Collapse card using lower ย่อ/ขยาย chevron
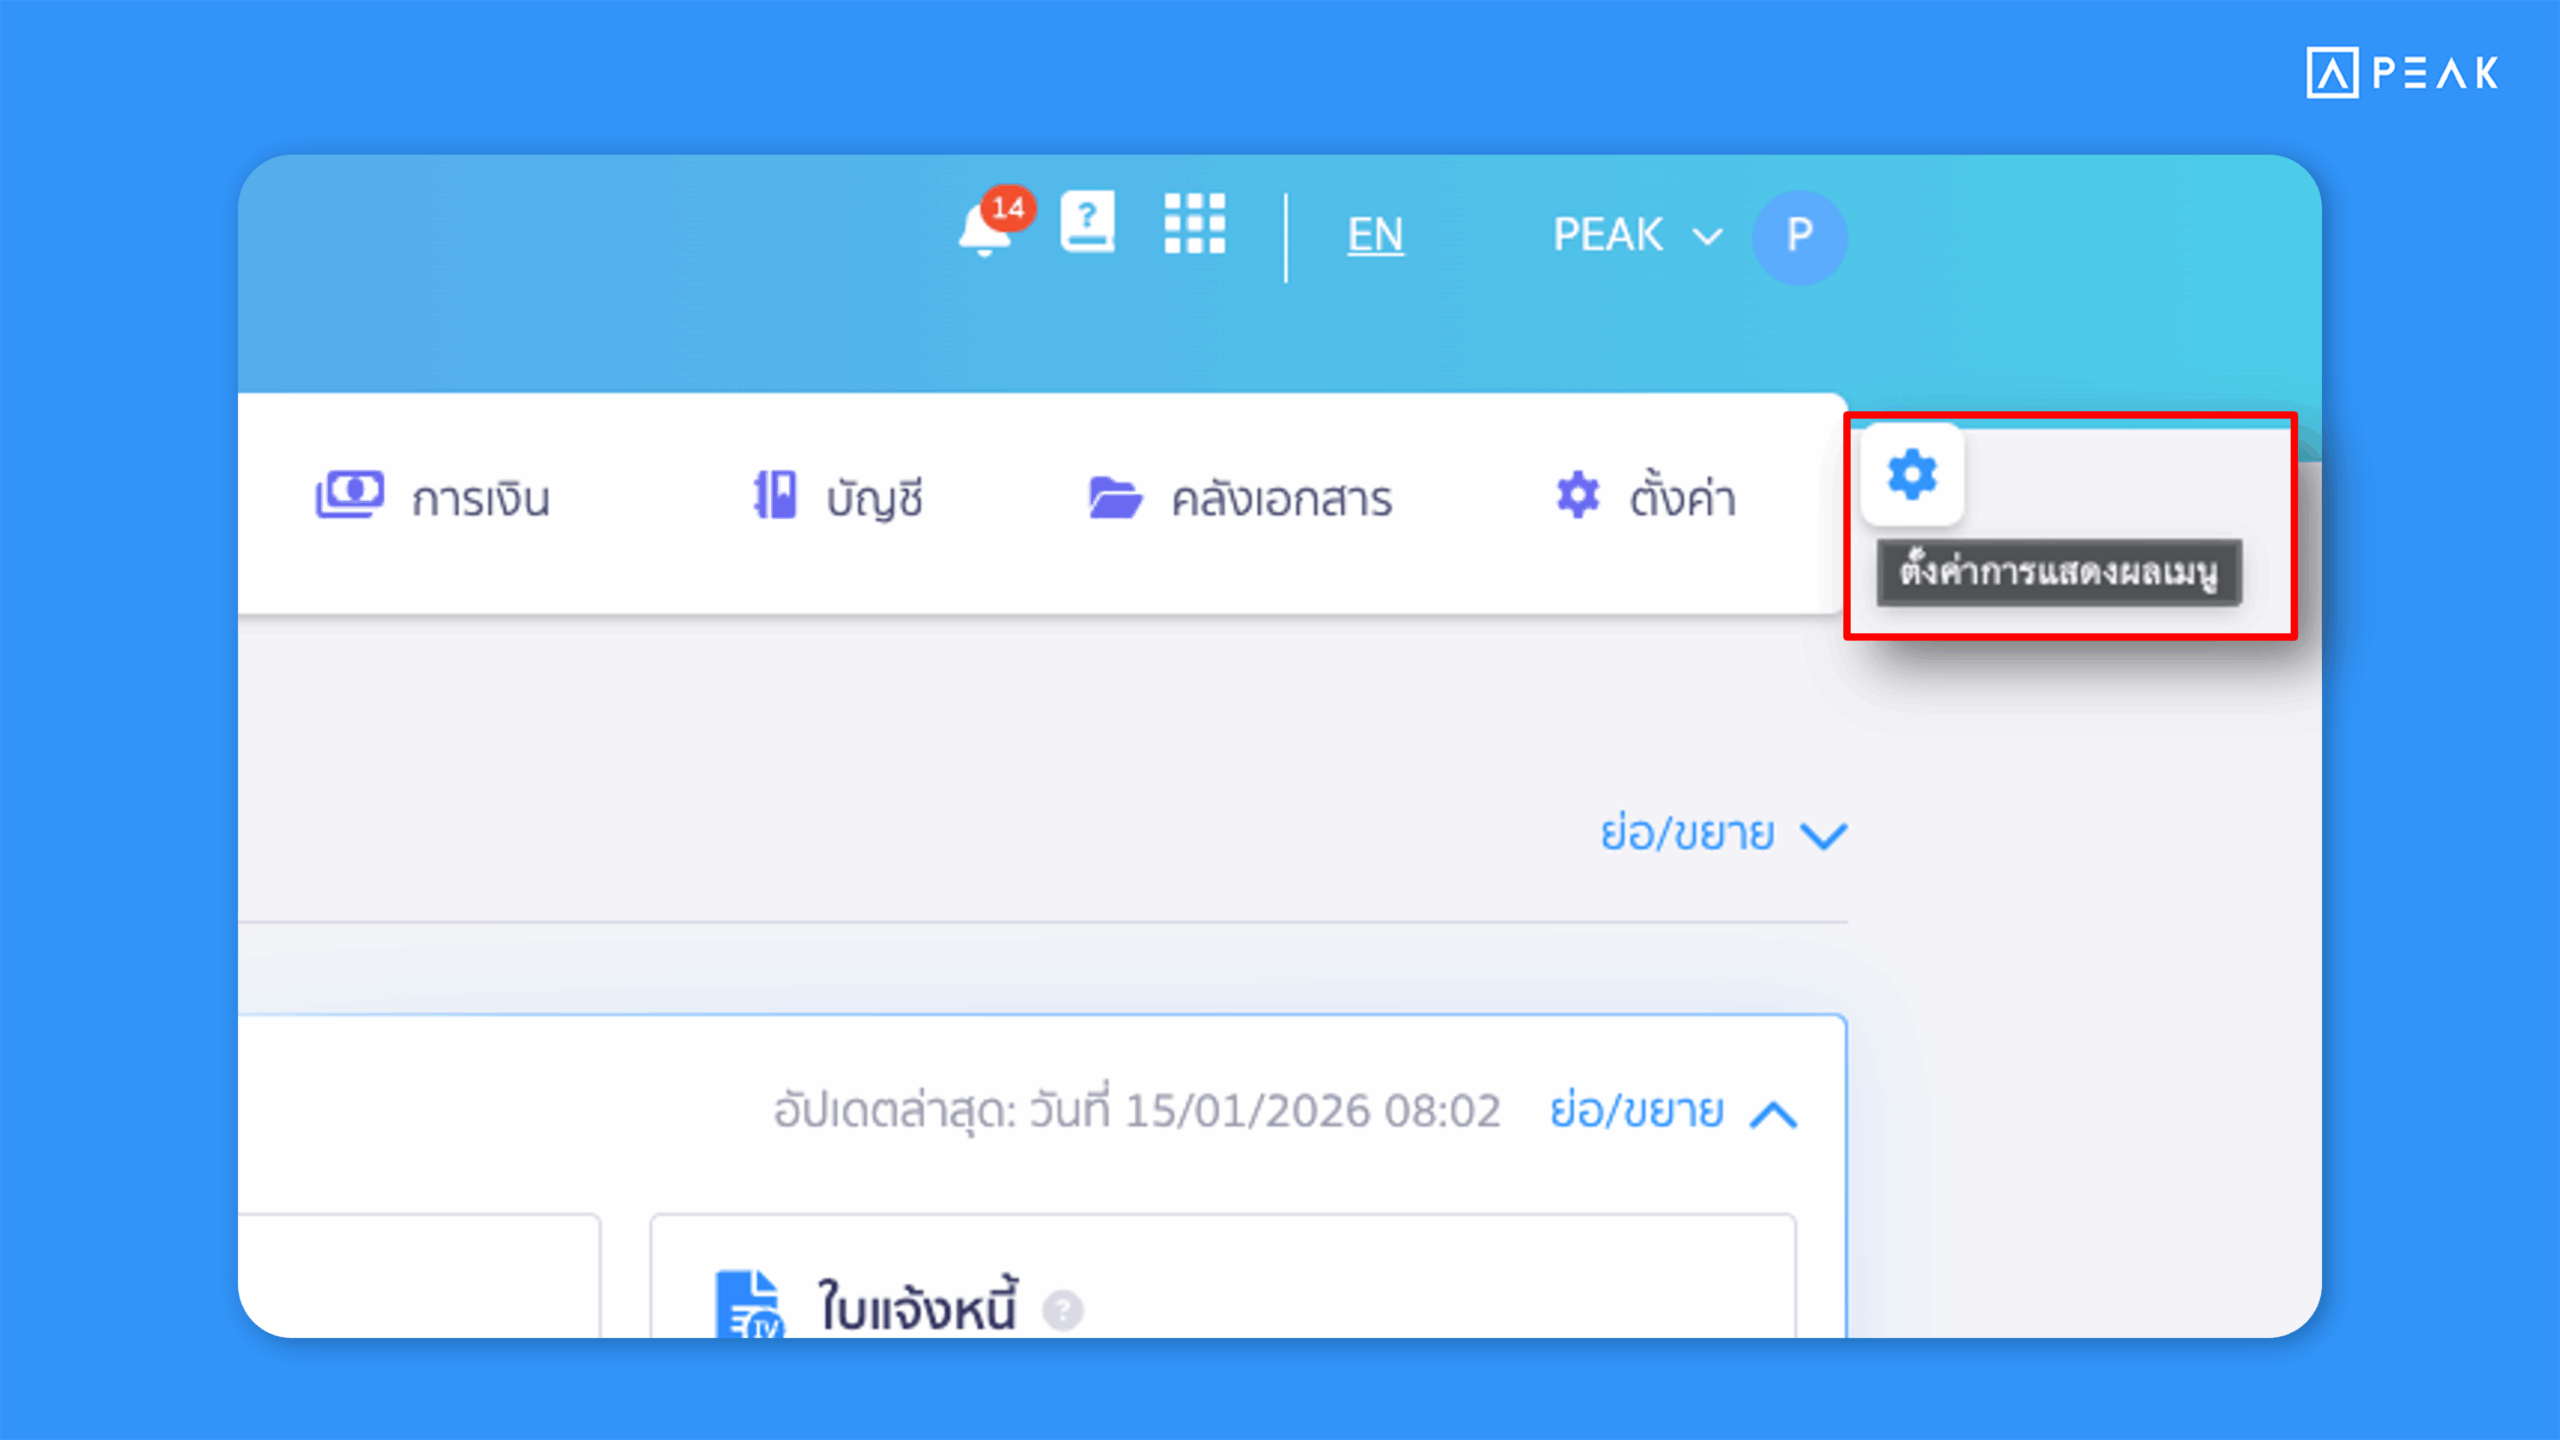 point(1773,1114)
